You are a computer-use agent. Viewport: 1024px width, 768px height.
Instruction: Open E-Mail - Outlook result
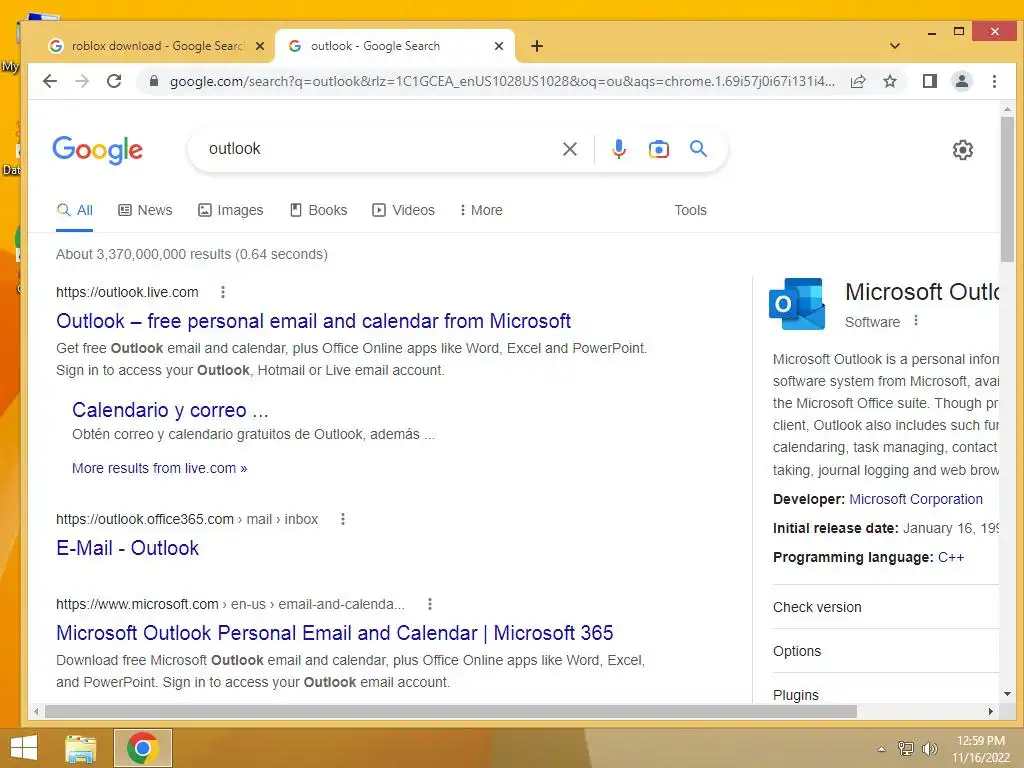127,548
